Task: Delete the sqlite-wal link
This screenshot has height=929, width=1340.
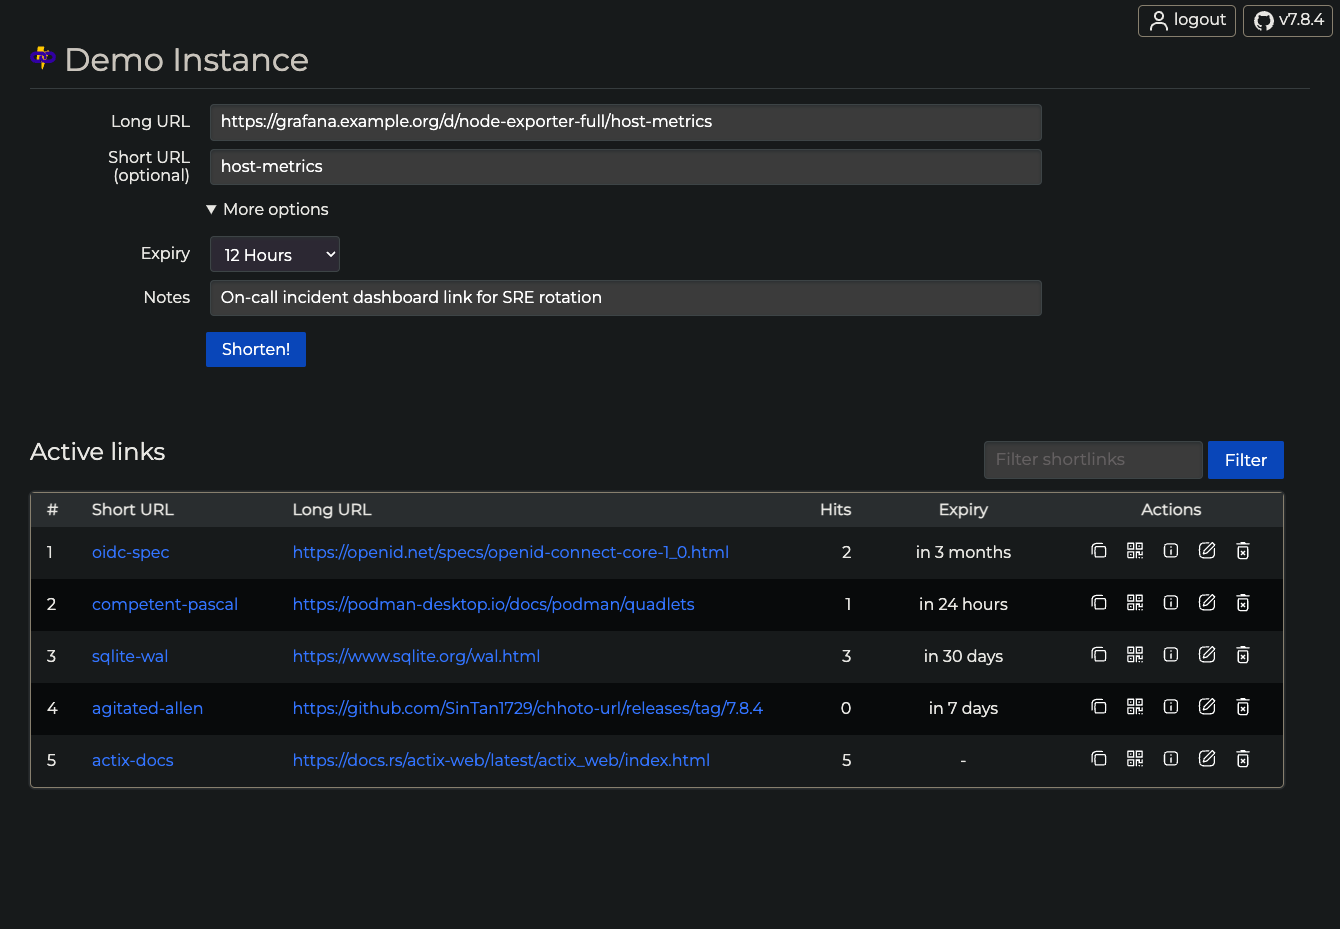Action: tap(1243, 655)
